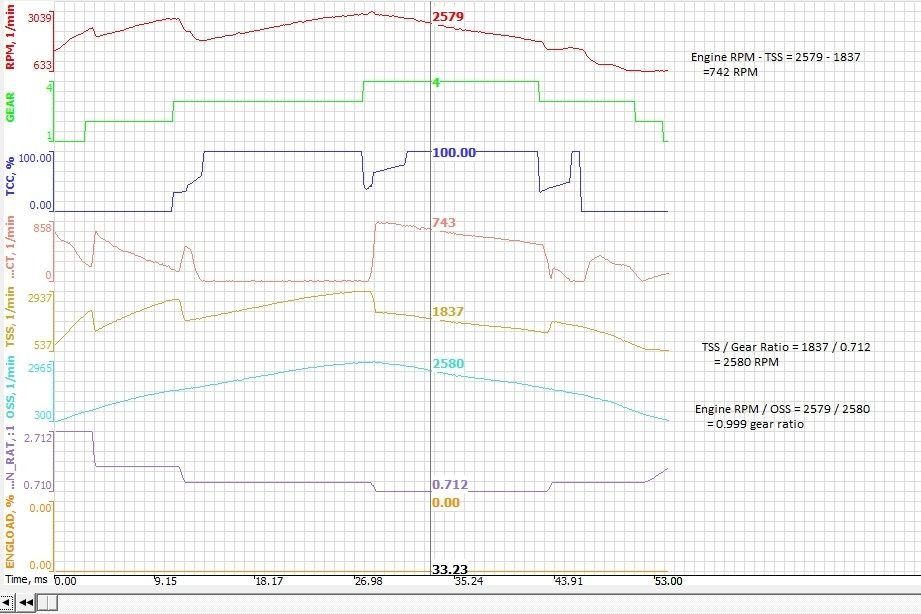Select the TCC, % channel label
The height and width of the screenshot is (614, 921).
click(10, 178)
